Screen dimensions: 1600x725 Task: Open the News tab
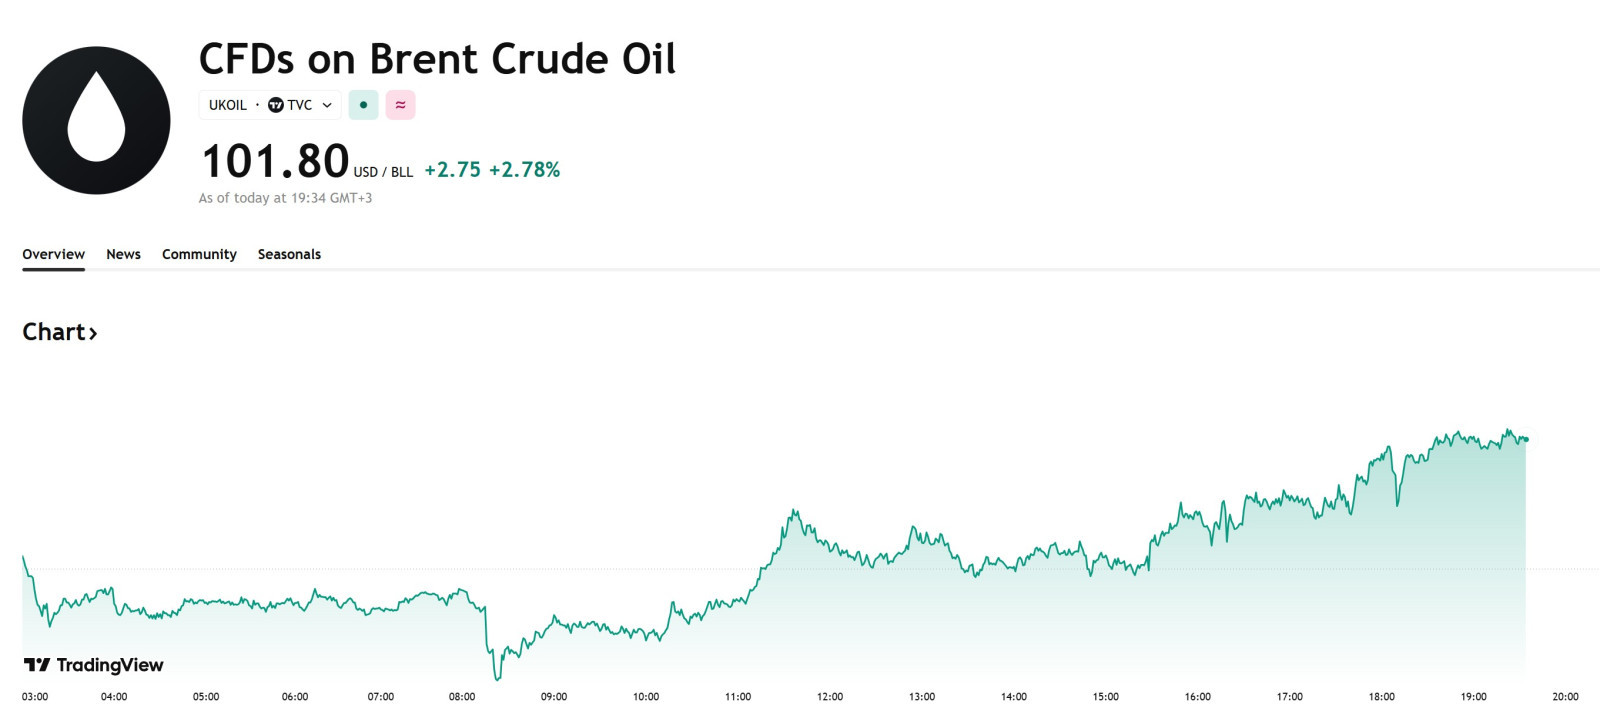click(123, 254)
